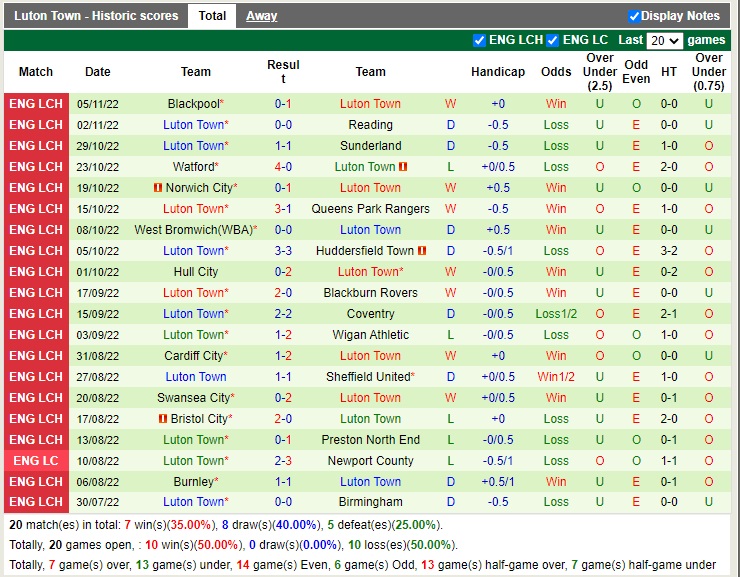Screen dimensions: 740x577
Task: Select Newport County in the team column
Action: tap(370, 461)
